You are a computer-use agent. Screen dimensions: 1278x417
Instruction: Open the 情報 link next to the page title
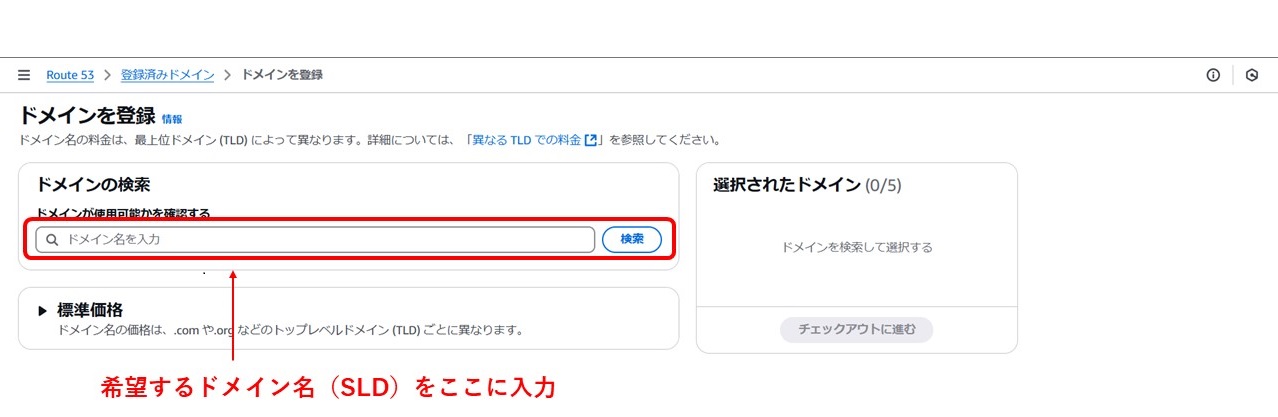(x=172, y=118)
